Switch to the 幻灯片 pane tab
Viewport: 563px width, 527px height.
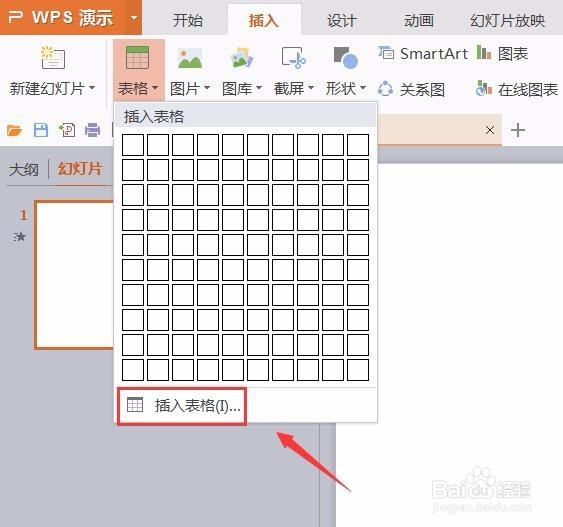coord(80,168)
